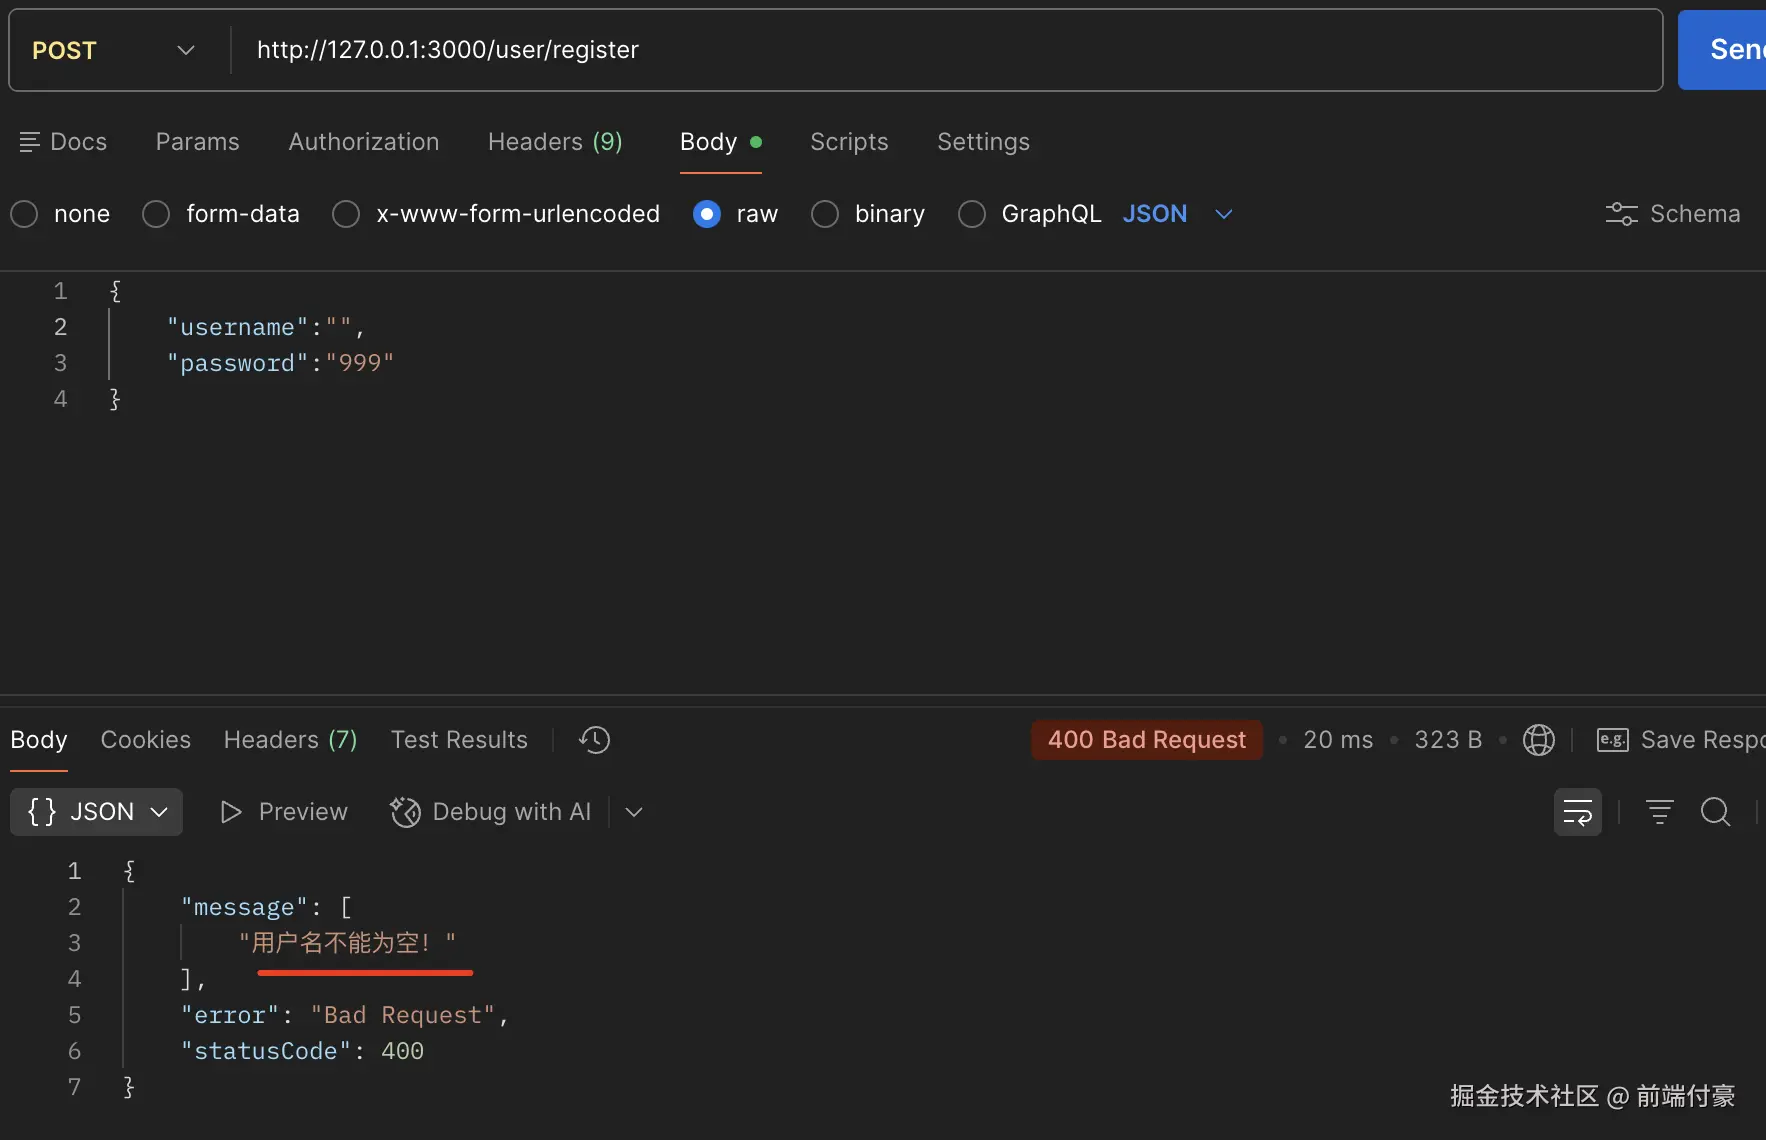Expand the raw JSON format dropdown

[1223, 214]
